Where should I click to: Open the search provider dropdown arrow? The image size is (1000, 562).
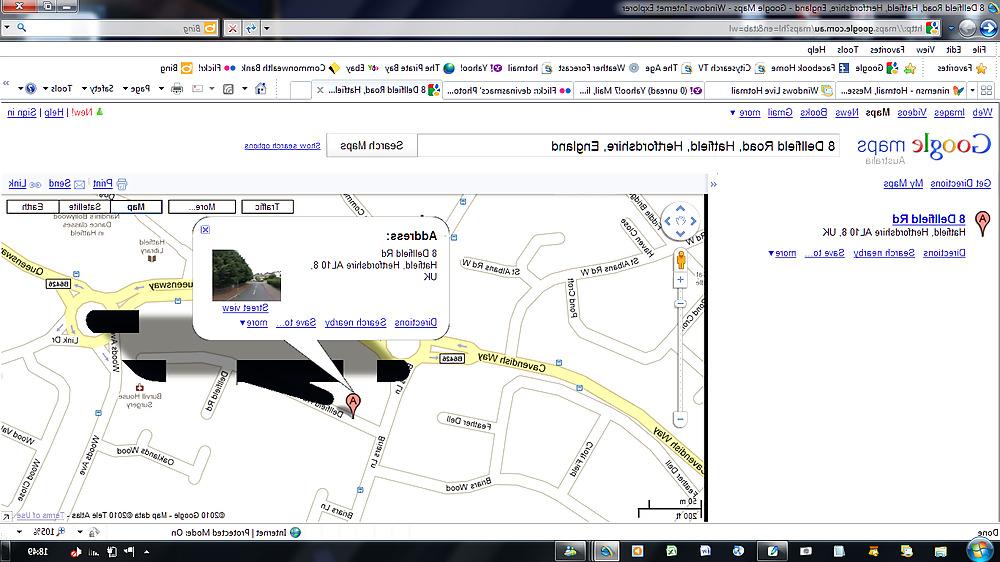point(7,28)
